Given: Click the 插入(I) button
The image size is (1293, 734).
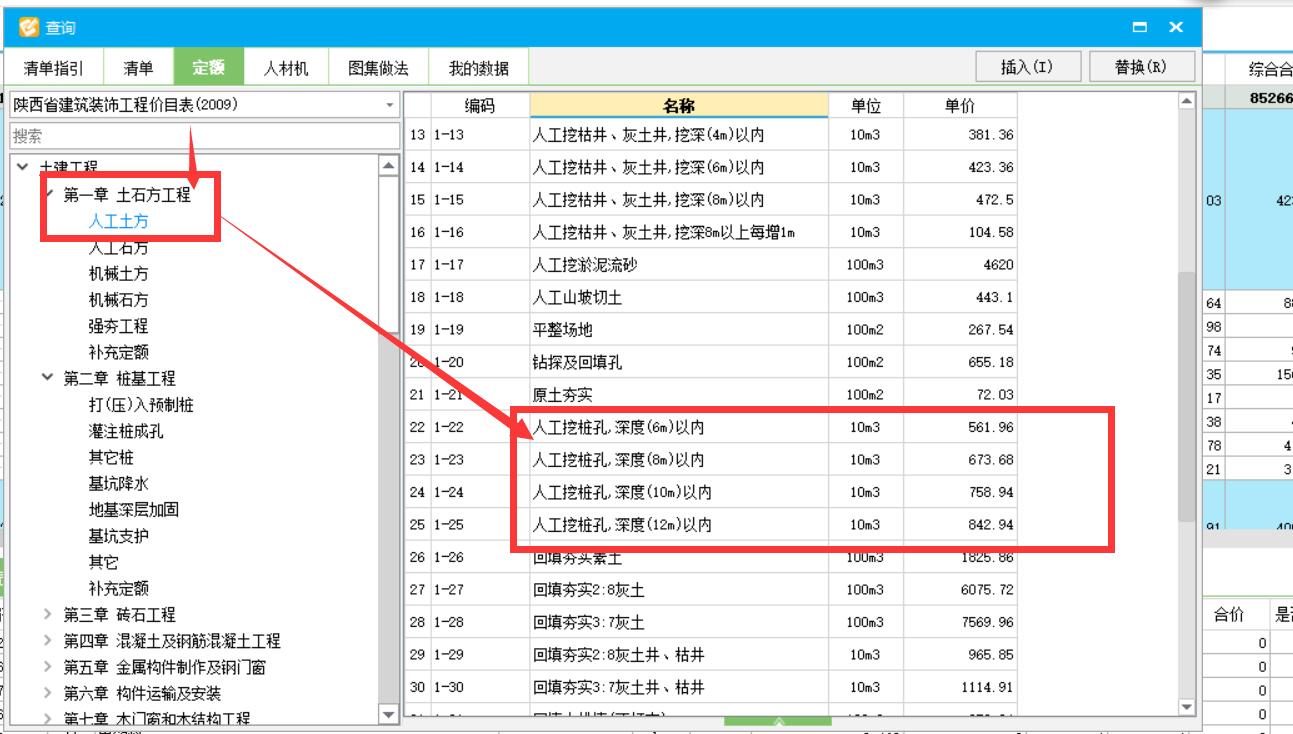Looking at the screenshot, I should (x=1027, y=67).
